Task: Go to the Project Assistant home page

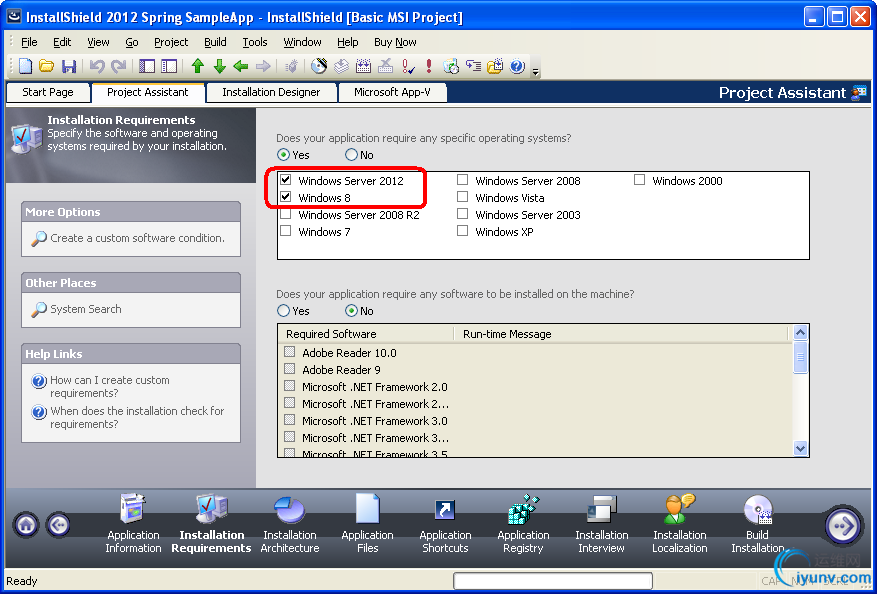Action: 26,525
